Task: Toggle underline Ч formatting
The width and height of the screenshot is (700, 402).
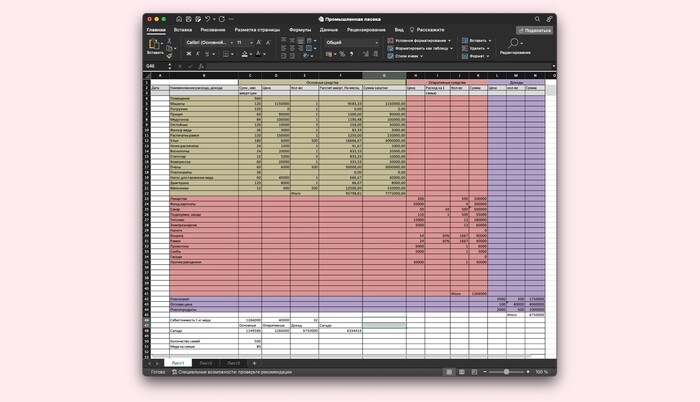Action: (x=207, y=54)
